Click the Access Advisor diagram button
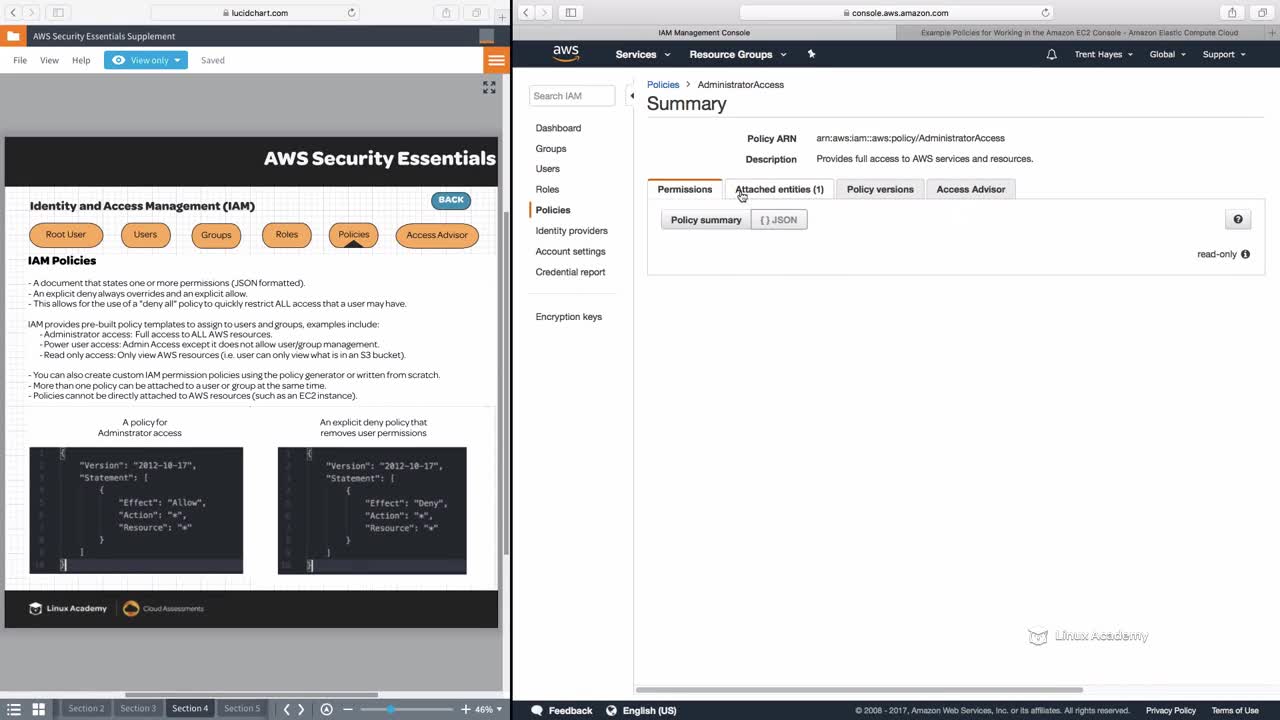1280x720 pixels. coord(437,235)
